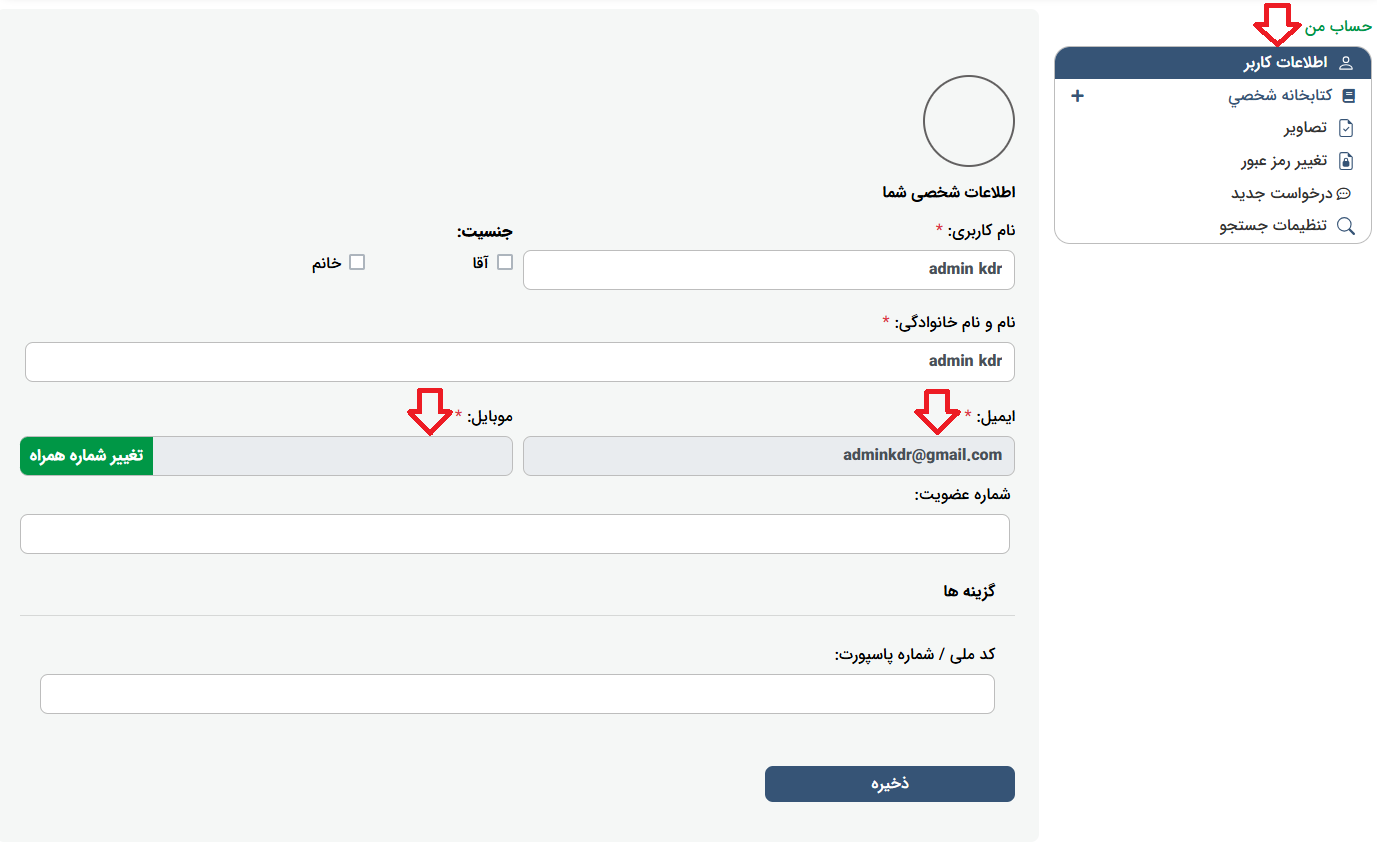1377x843 pixels.
Task: Open the کتابخانه شخصي menu item
Action: 1281,96
